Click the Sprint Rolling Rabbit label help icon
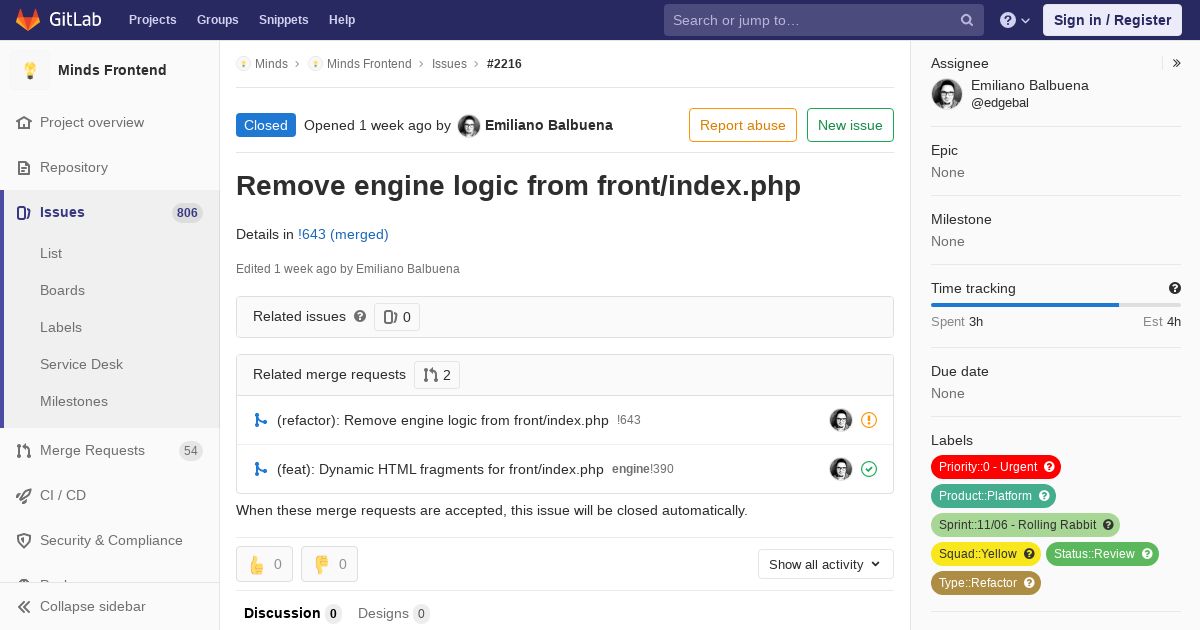Image resolution: width=1200 pixels, height=630 pixels. (1108, 525)
